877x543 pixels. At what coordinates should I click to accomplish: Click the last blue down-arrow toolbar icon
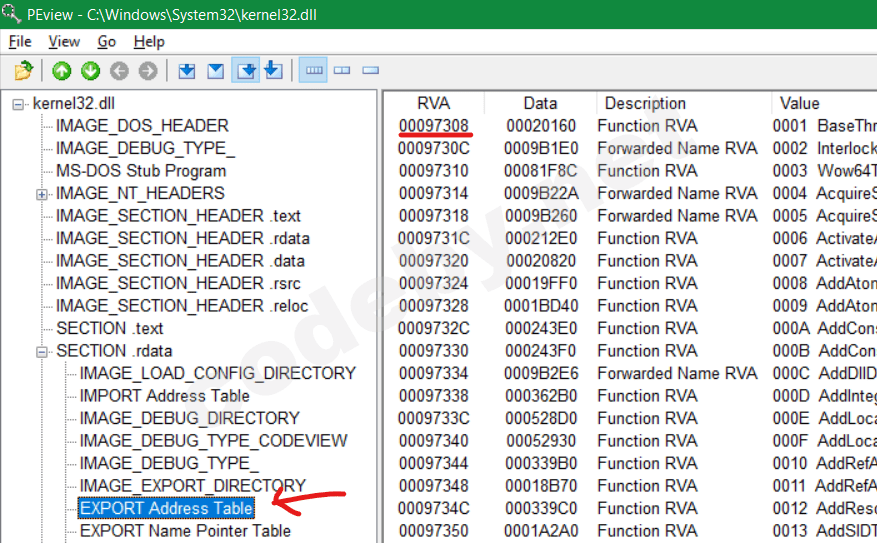click(x=273, y=71)
